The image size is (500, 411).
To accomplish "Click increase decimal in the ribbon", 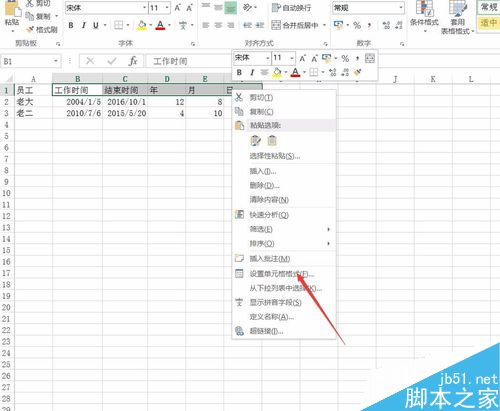I will click(386, 25).
